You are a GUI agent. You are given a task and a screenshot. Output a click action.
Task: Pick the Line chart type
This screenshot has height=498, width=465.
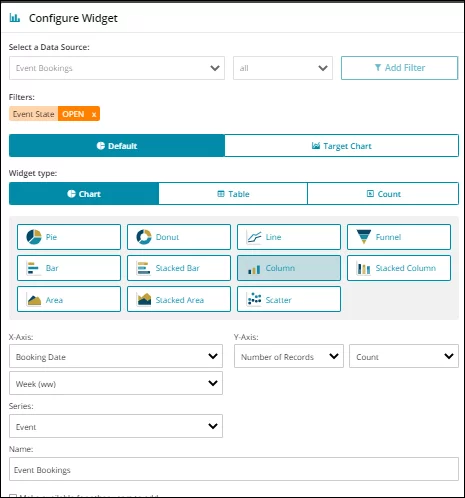point(289,237)
